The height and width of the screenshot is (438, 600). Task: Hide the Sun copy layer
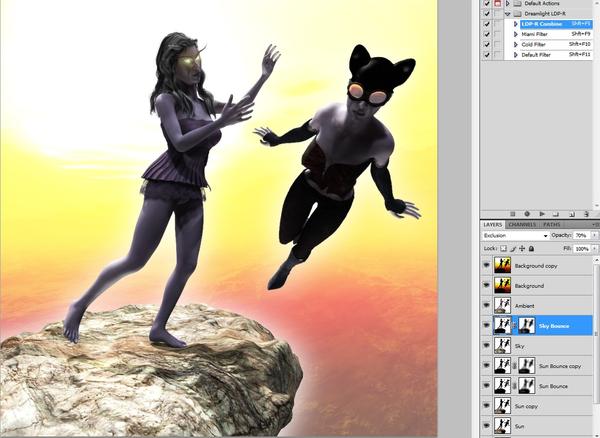click(x=486, y=405)
